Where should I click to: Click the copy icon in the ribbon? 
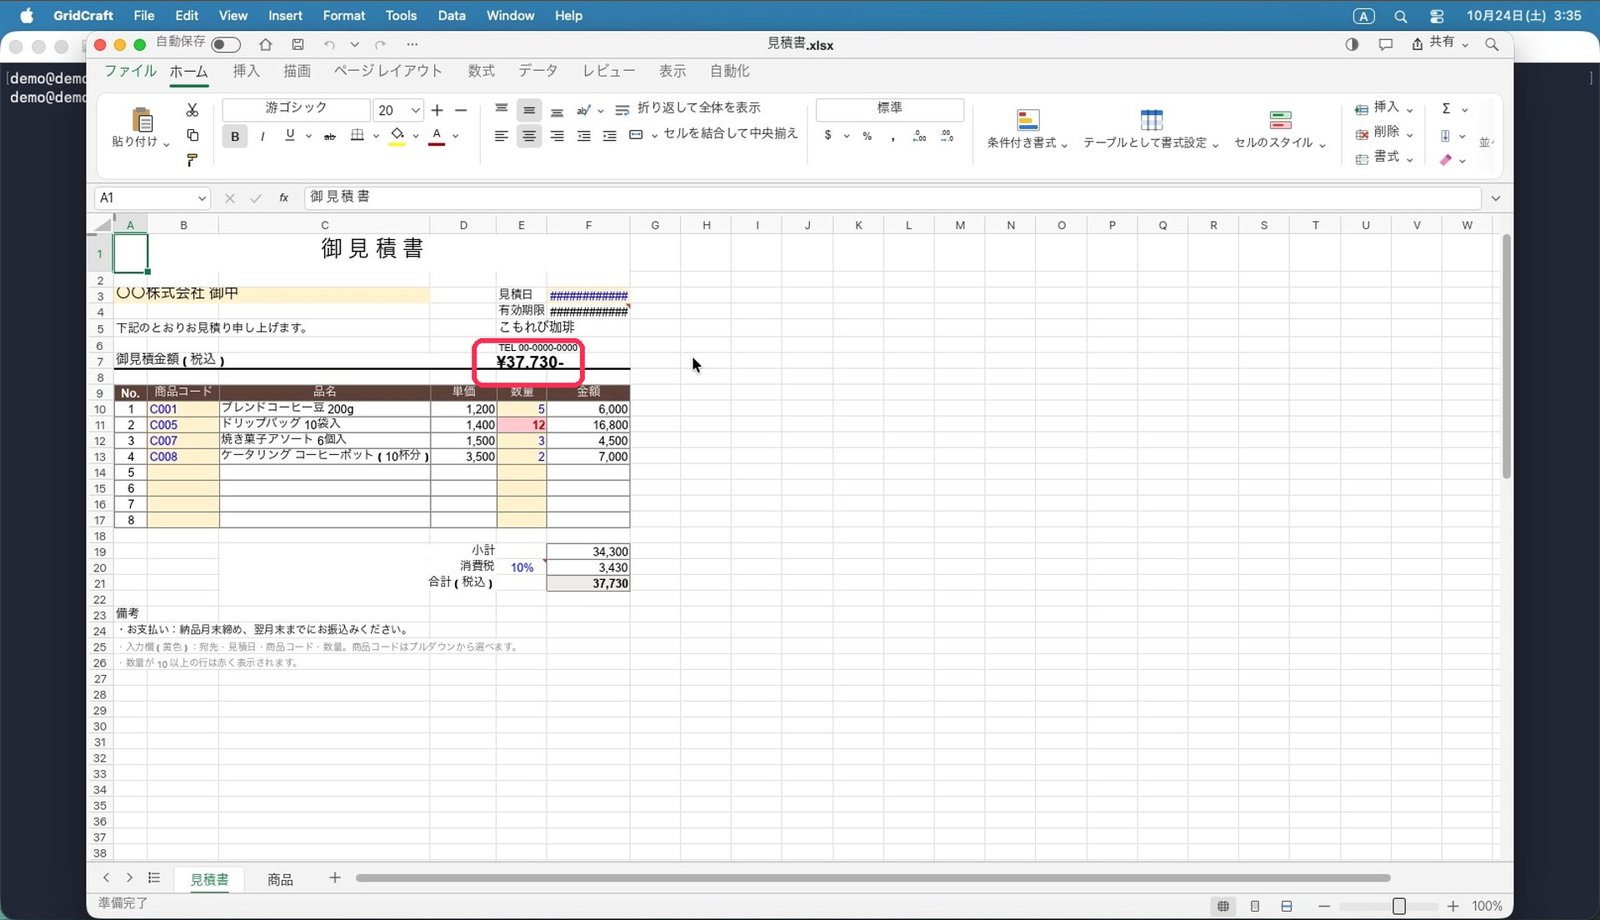pos(192,135)
